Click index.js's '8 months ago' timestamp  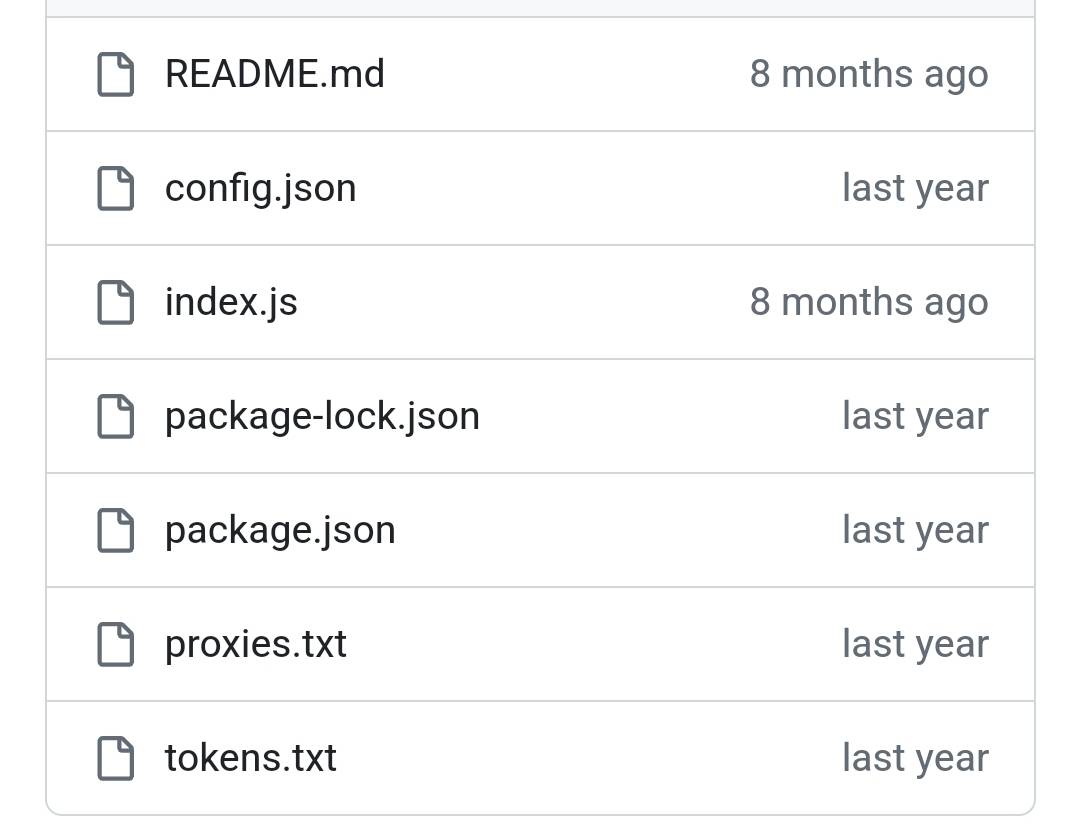pos(868,302)
